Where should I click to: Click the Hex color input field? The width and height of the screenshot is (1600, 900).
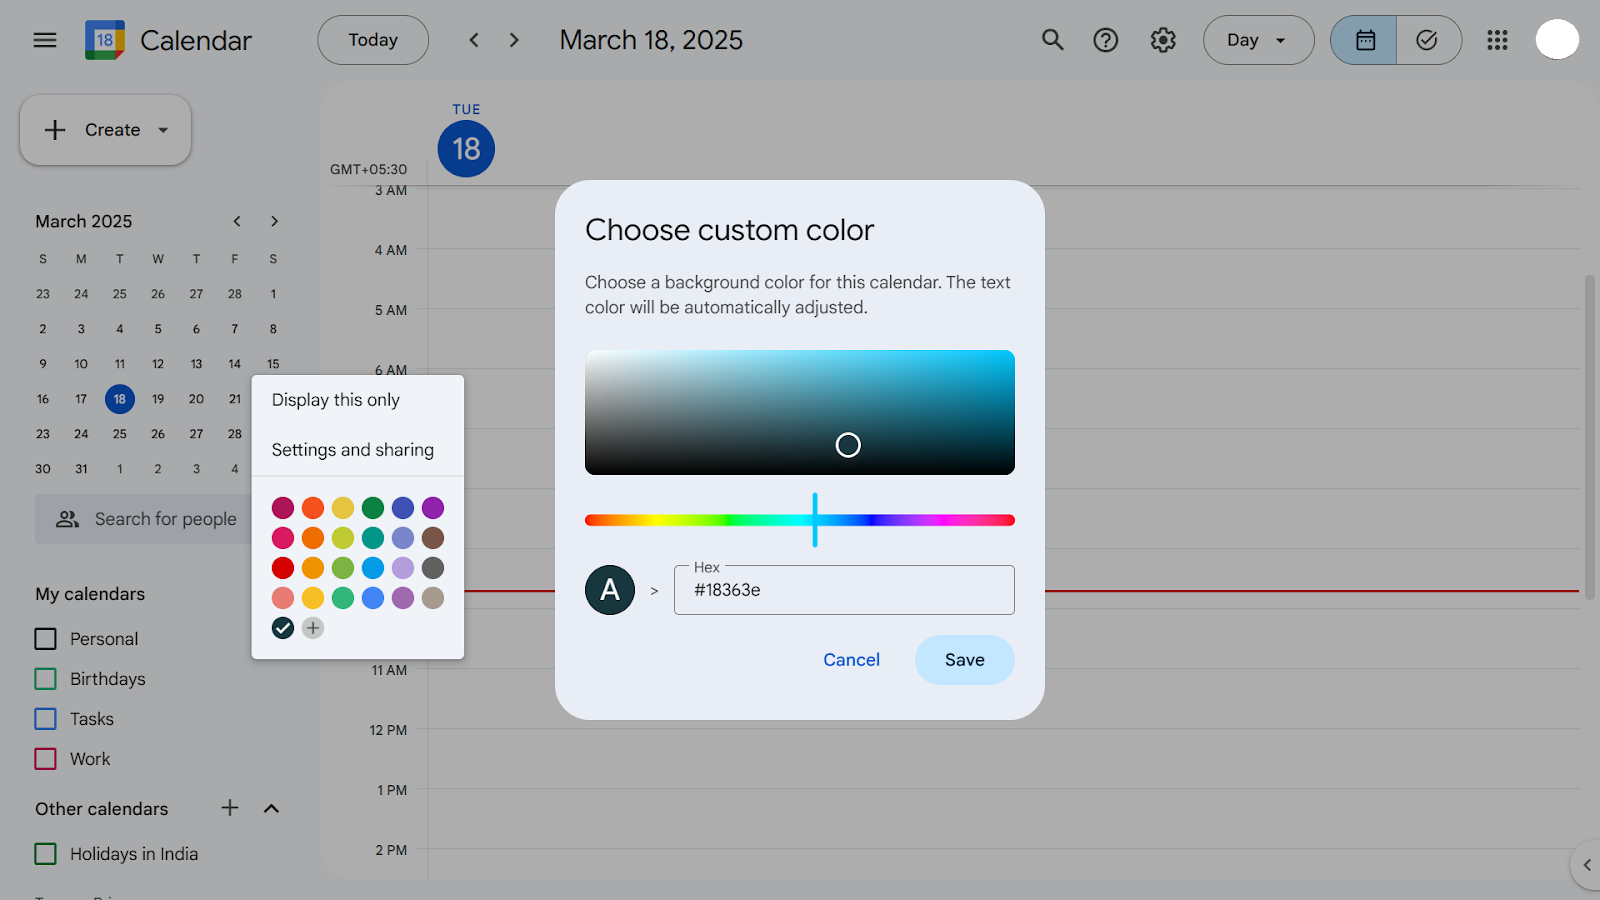point(844,590)
